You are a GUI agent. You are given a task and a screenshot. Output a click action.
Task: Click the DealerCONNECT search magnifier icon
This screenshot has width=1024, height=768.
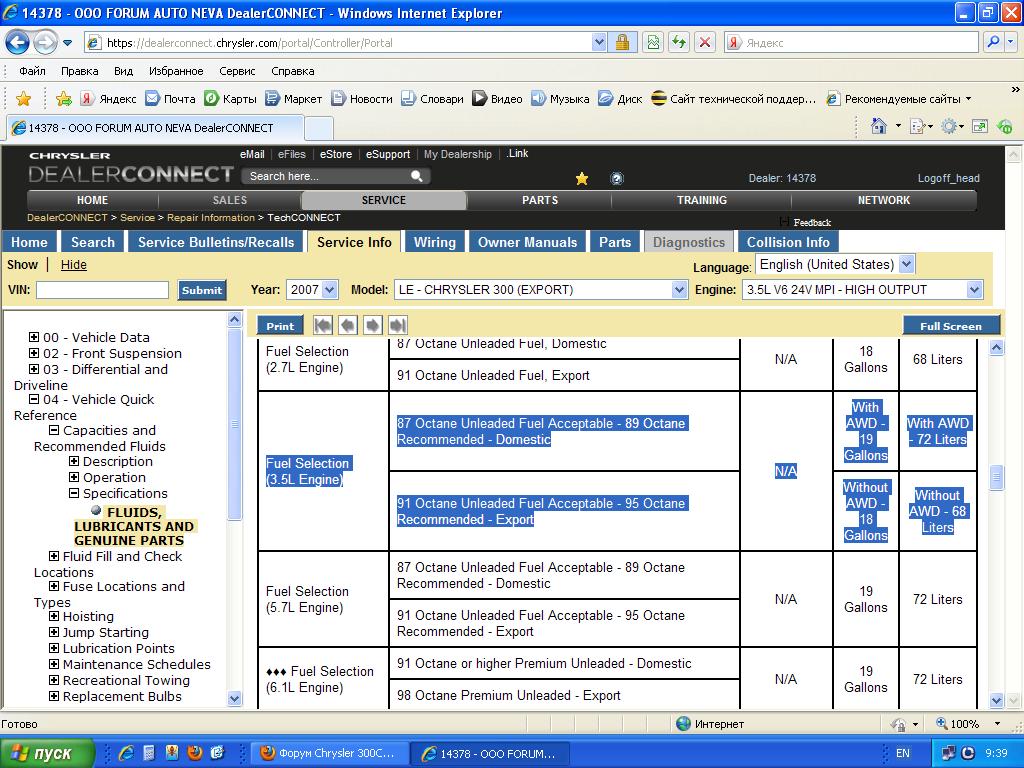(416, 176)
